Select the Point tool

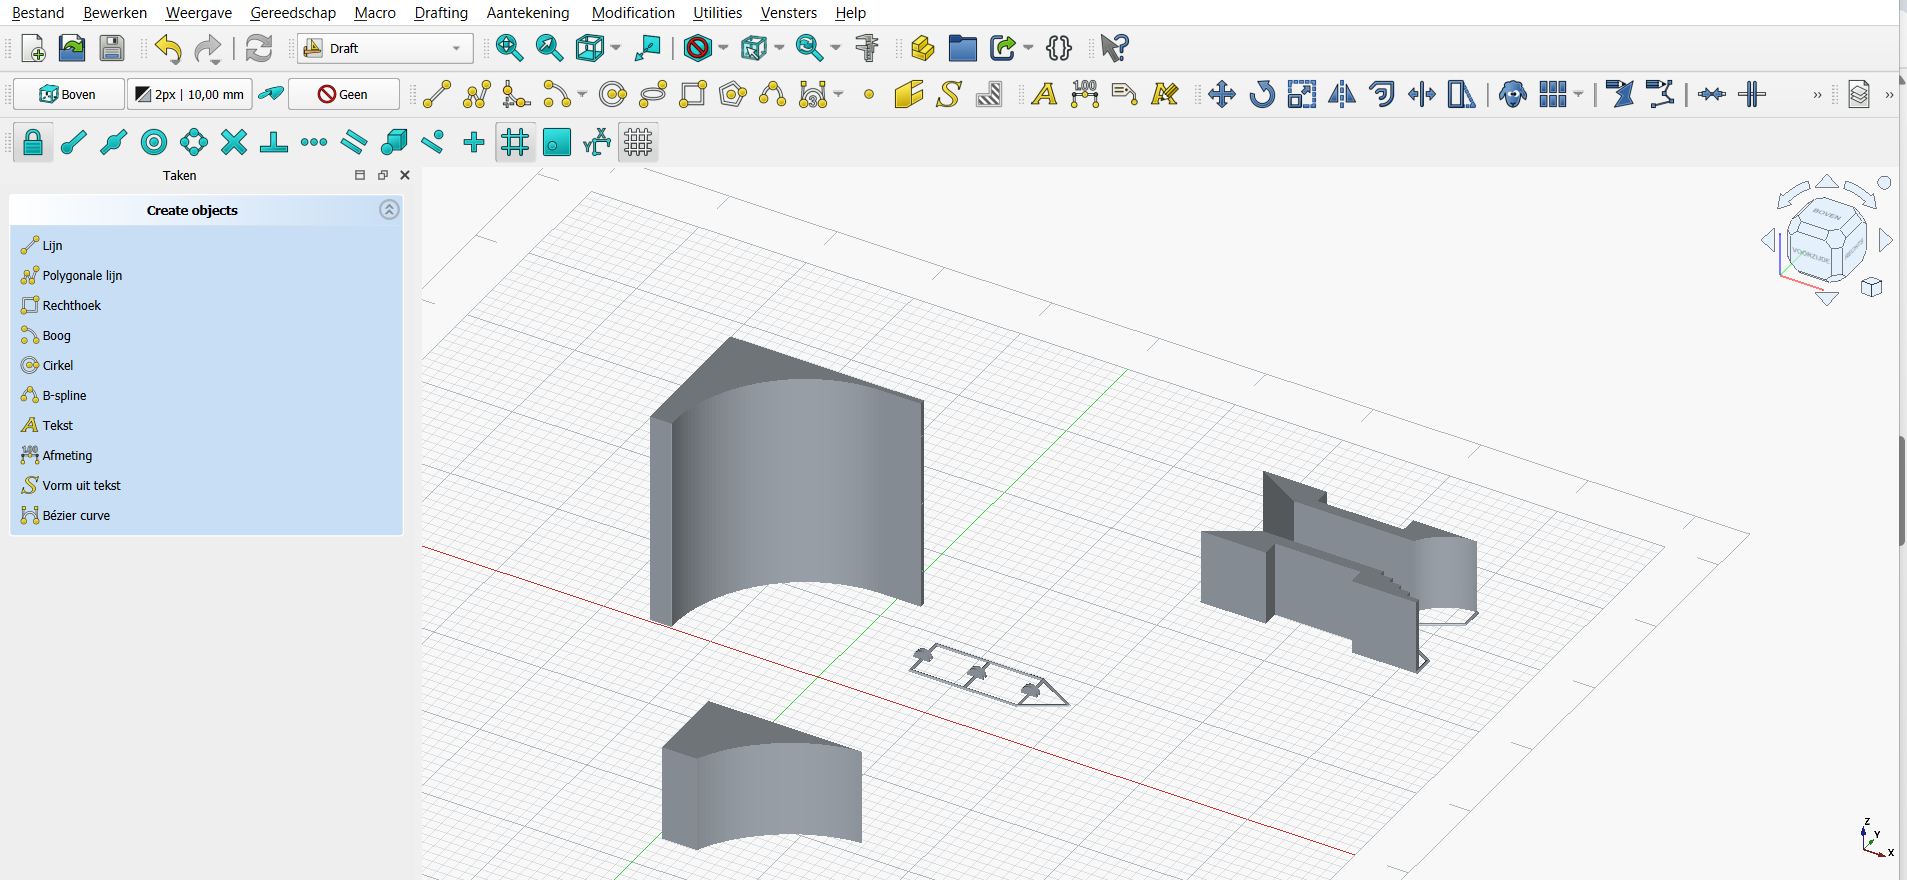coord(869,94)
